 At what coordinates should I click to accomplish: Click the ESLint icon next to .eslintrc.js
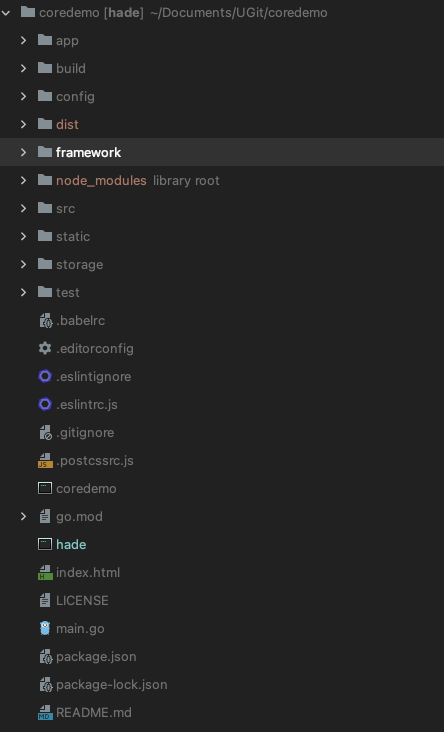(45, 404)
